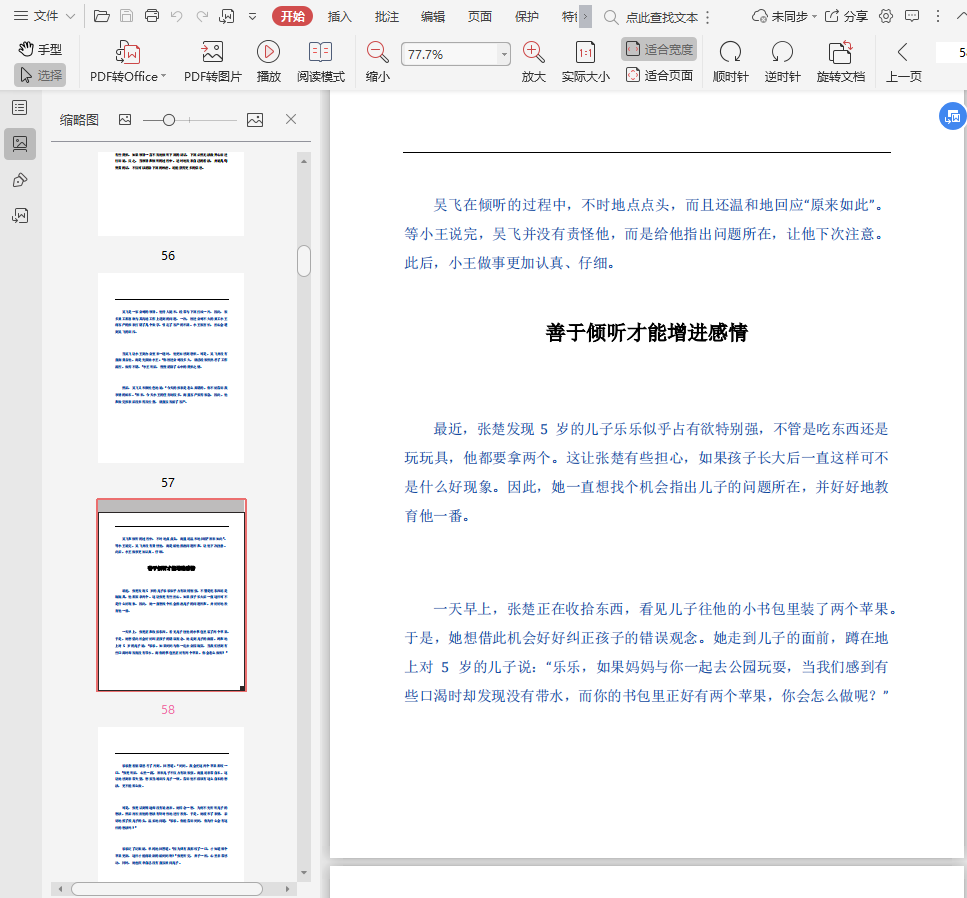Zoom out using the 缩小 magnifier
967x898 pixels.
pos(377,53)
